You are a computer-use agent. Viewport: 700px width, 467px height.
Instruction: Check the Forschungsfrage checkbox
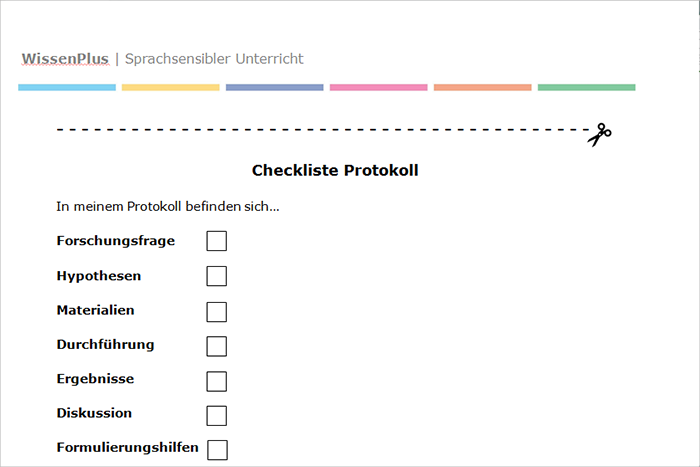coord(217,241)
